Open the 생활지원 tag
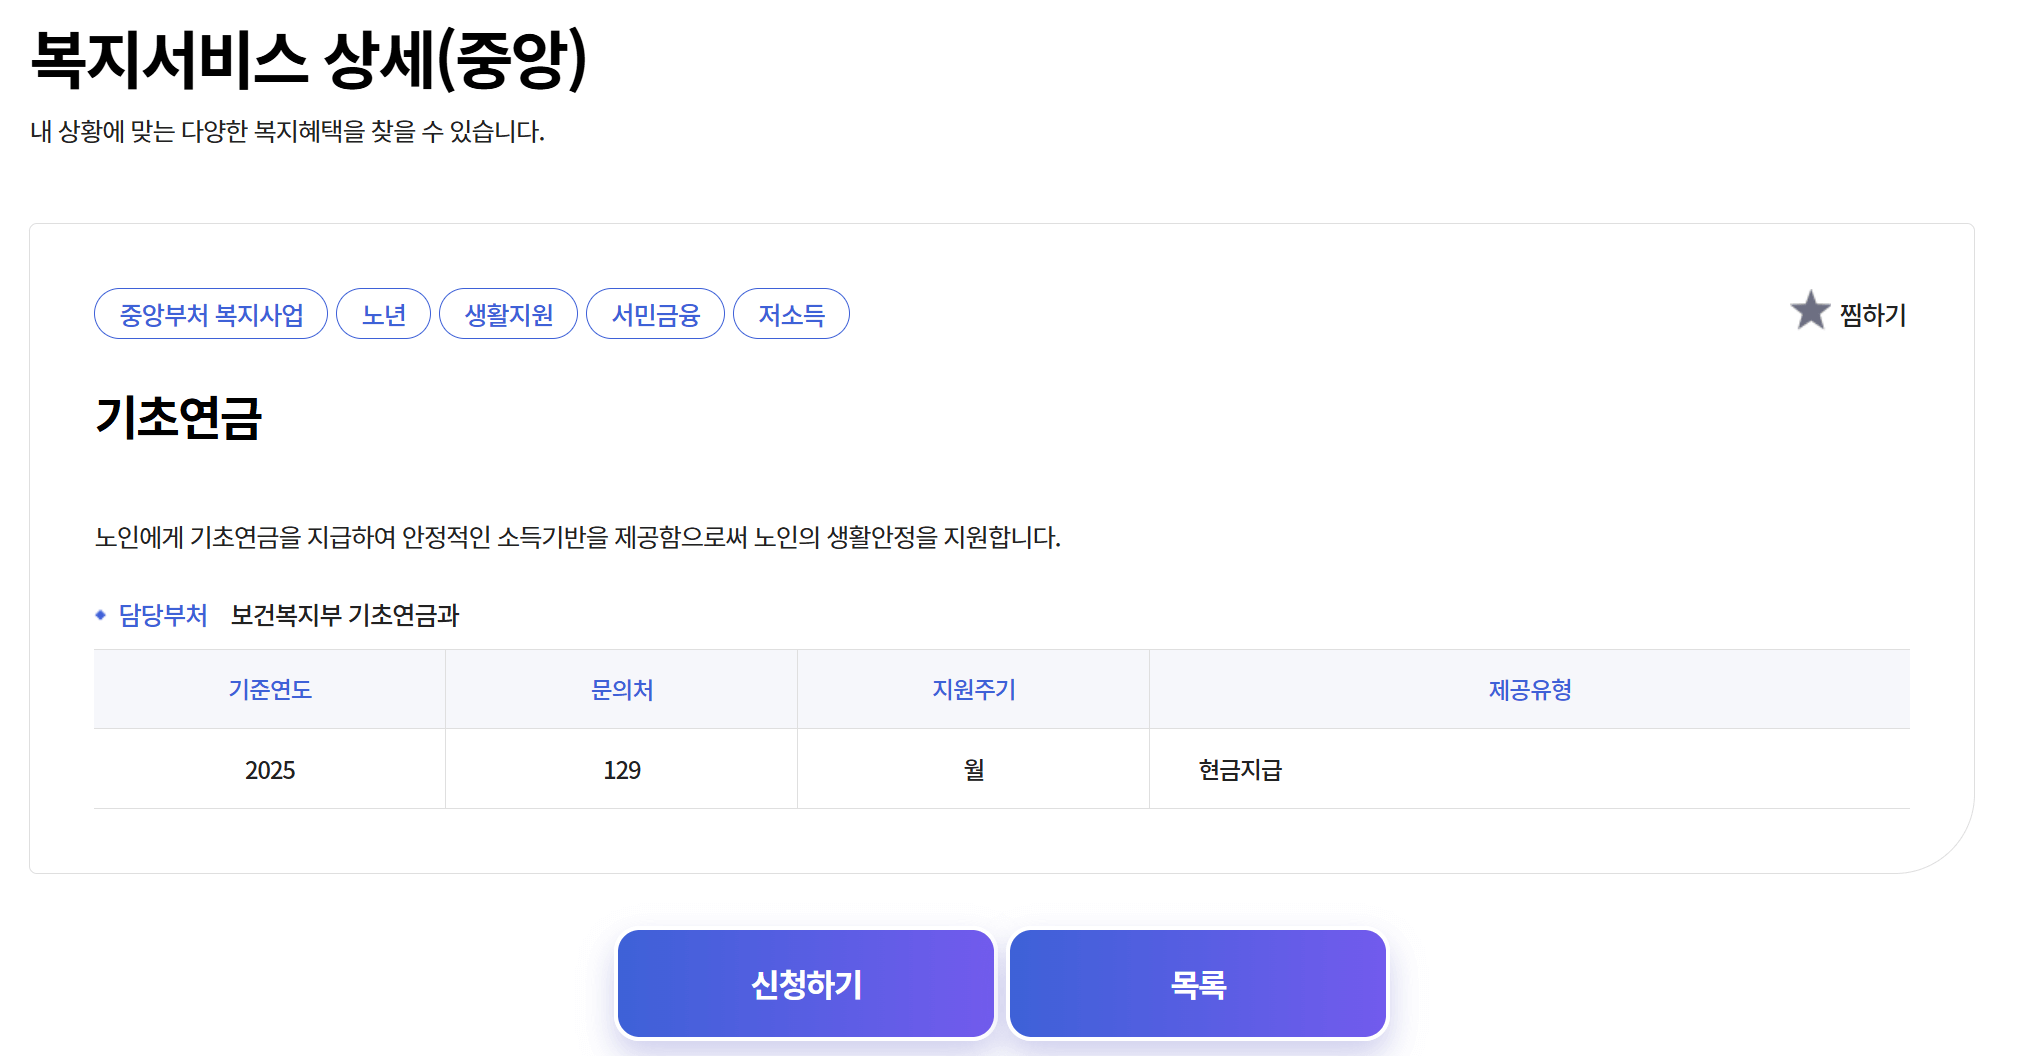This screenshot has width=2019, height=1056. [508, 313]
